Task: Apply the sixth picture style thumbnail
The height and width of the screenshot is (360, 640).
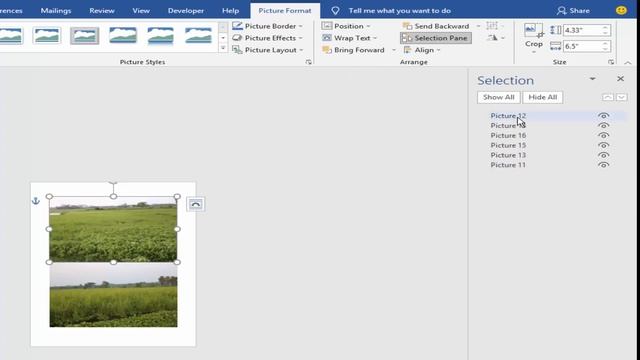Action: (198, 36)
